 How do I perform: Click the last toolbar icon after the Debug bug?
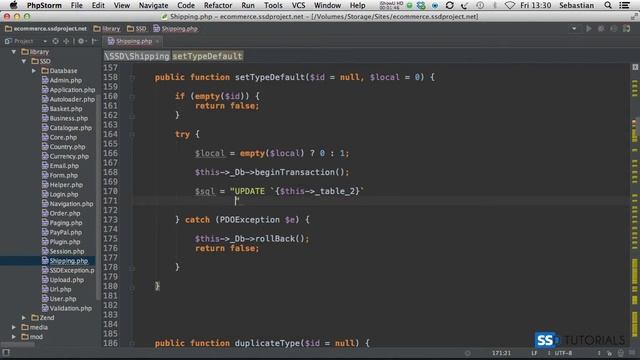click(627, 29)
